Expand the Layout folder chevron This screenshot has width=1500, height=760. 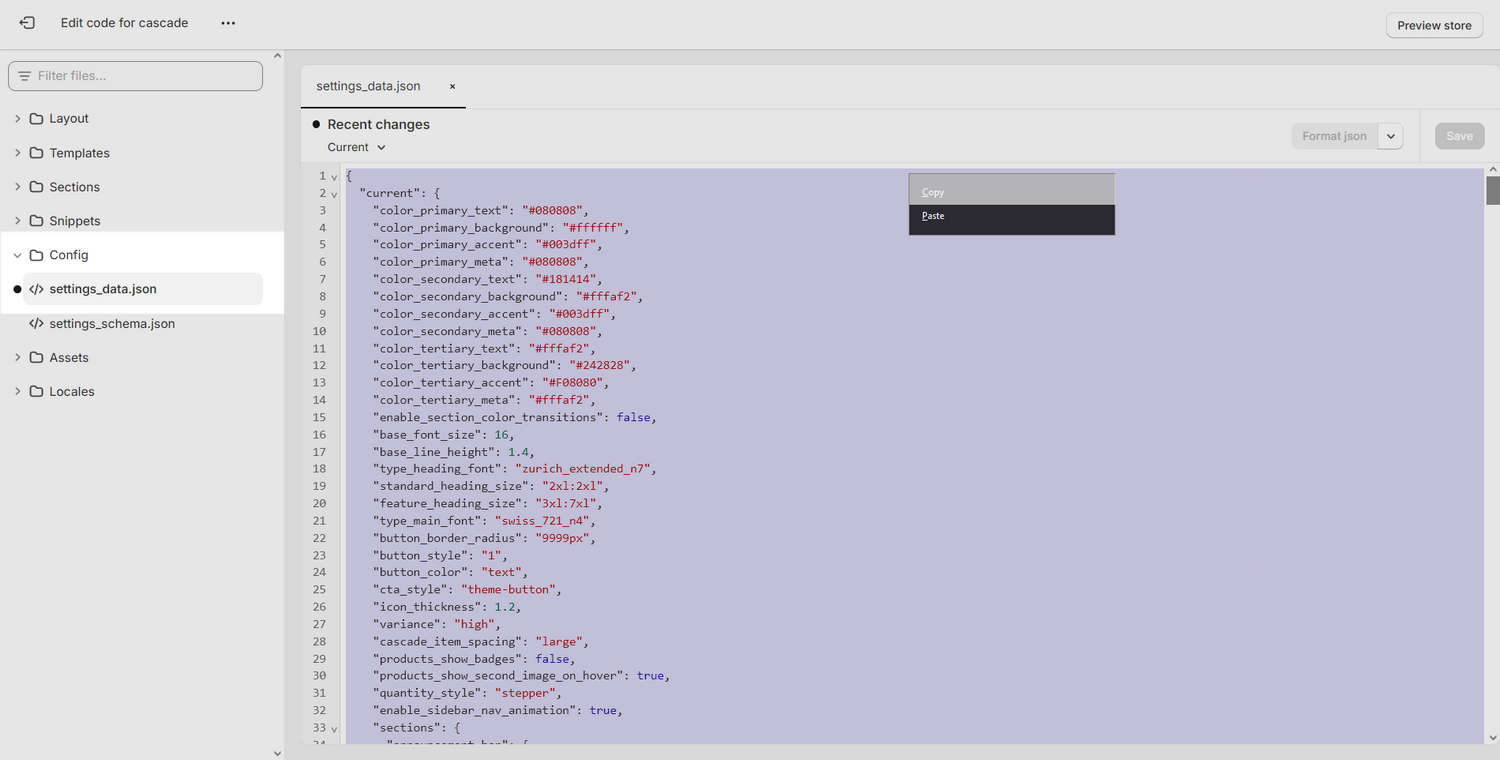(x=17, y=118)
